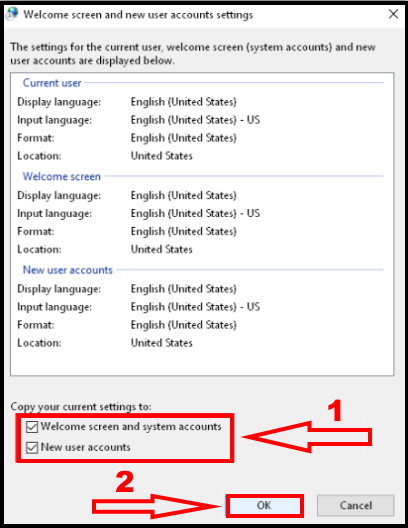Click the red arrow pointing at checkboxes
This screenshot has width=408, height=528.
[307, 437]
